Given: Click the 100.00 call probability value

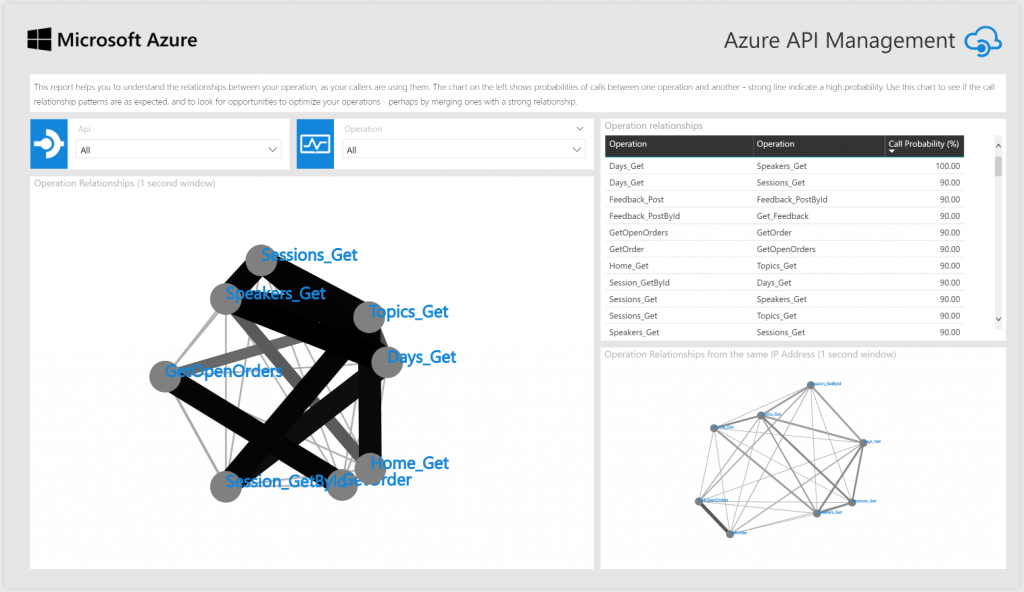Looking at the screenshot, I should [x=948, y=166].
